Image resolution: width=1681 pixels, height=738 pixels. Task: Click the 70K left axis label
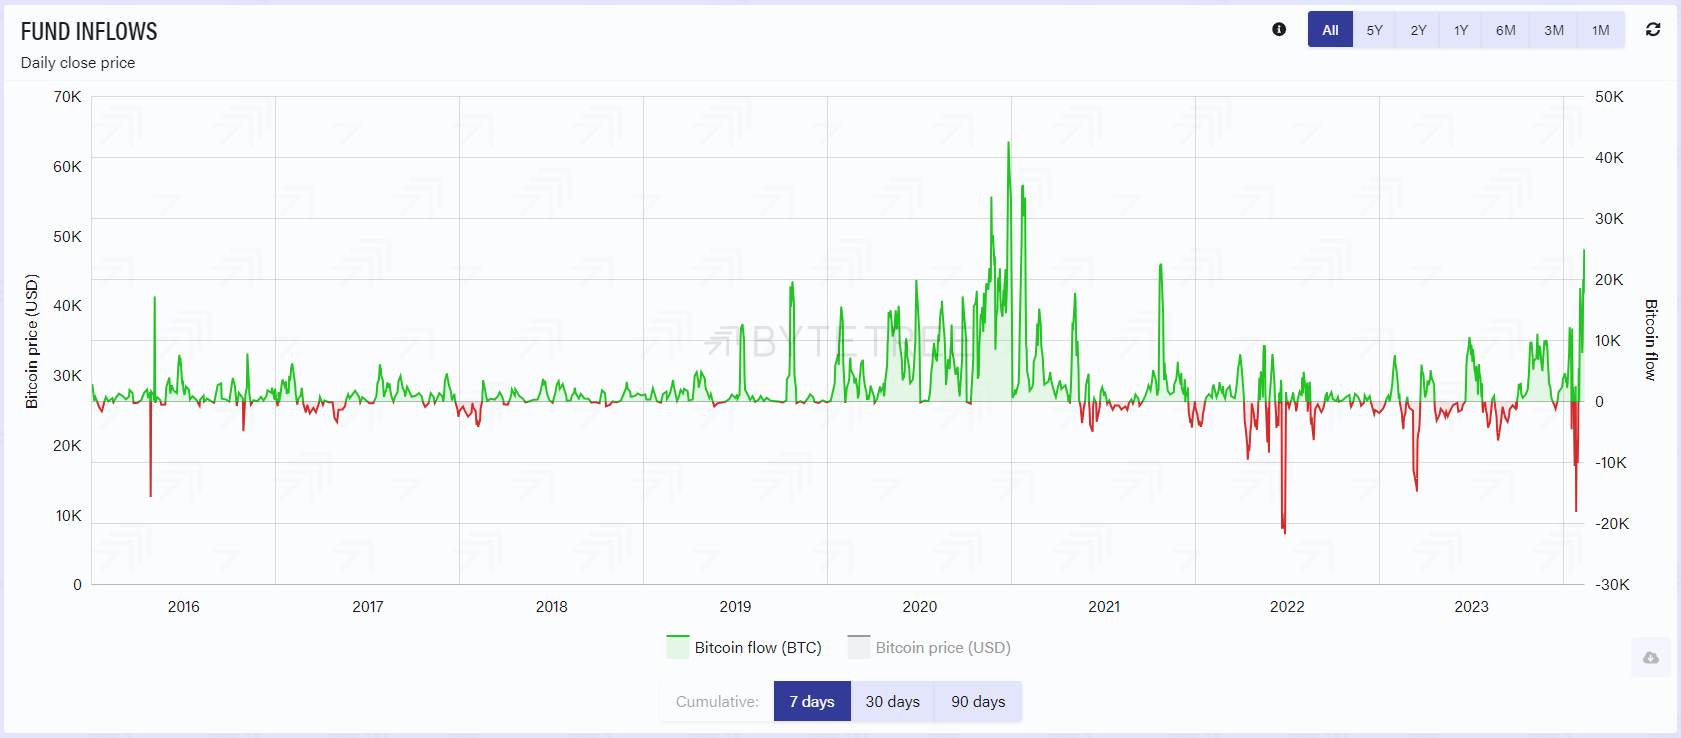(68, 97)
